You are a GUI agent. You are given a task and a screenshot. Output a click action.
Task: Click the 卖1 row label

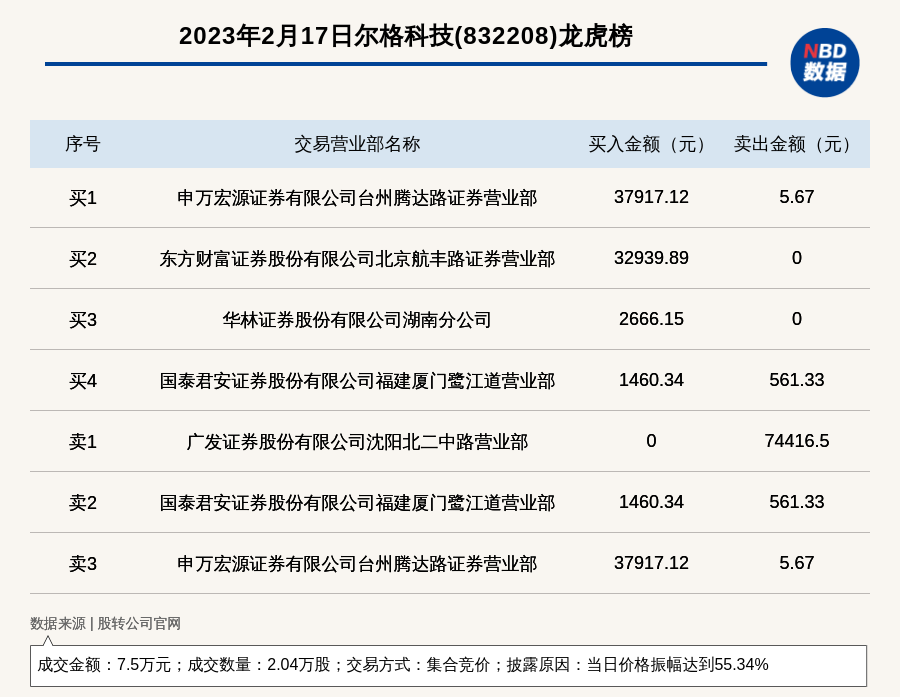pyautogui.click(x=83, y=442)
